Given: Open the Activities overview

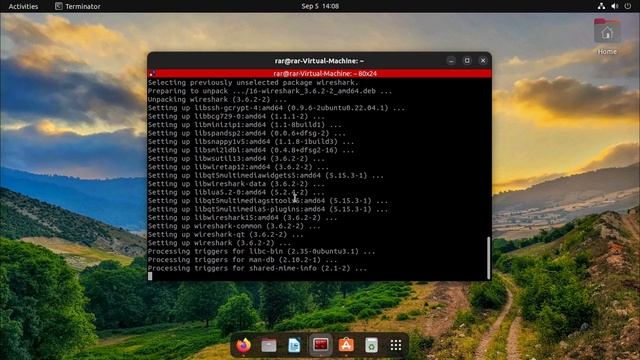Looking at the screenshot, I should (23, 6).
